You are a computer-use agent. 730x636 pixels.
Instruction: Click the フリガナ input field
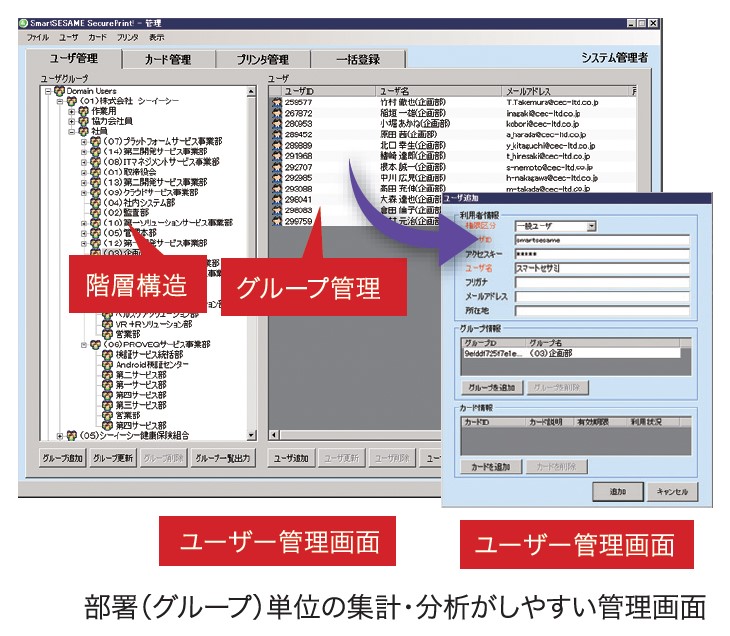[x=602, y=283]
